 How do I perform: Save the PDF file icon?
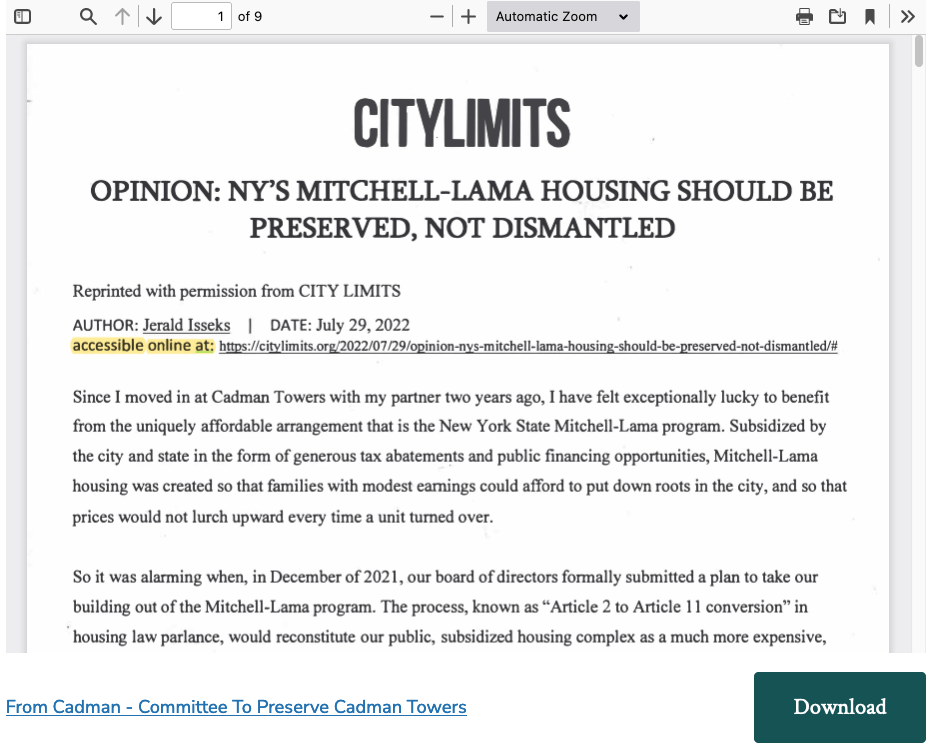coord(837,17)
